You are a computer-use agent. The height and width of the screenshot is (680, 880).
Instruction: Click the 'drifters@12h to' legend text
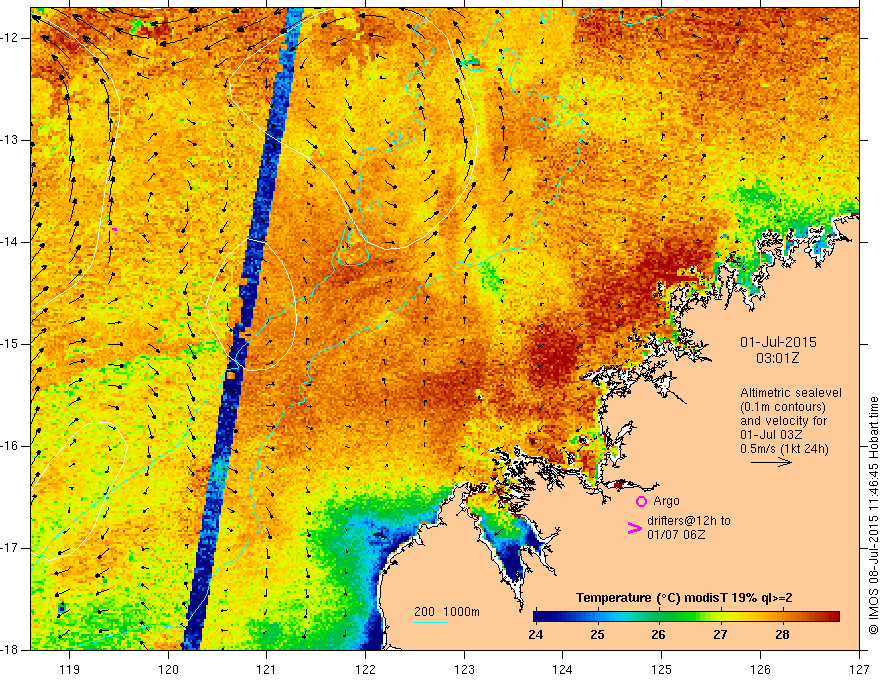689,521
